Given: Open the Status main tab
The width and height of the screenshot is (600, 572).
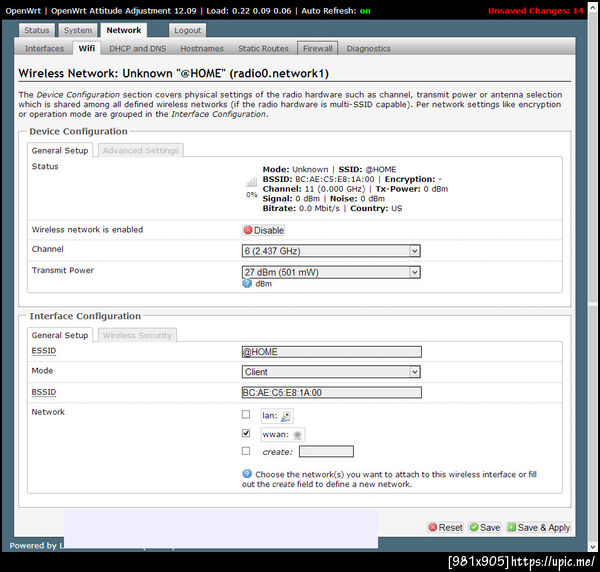Looking at the screenshot, I should click(x=37, y=30).
